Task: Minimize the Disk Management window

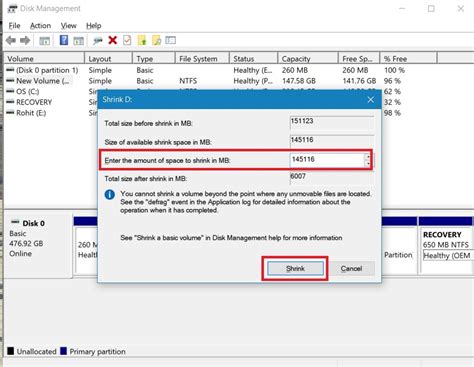Action: click(402, 9)
